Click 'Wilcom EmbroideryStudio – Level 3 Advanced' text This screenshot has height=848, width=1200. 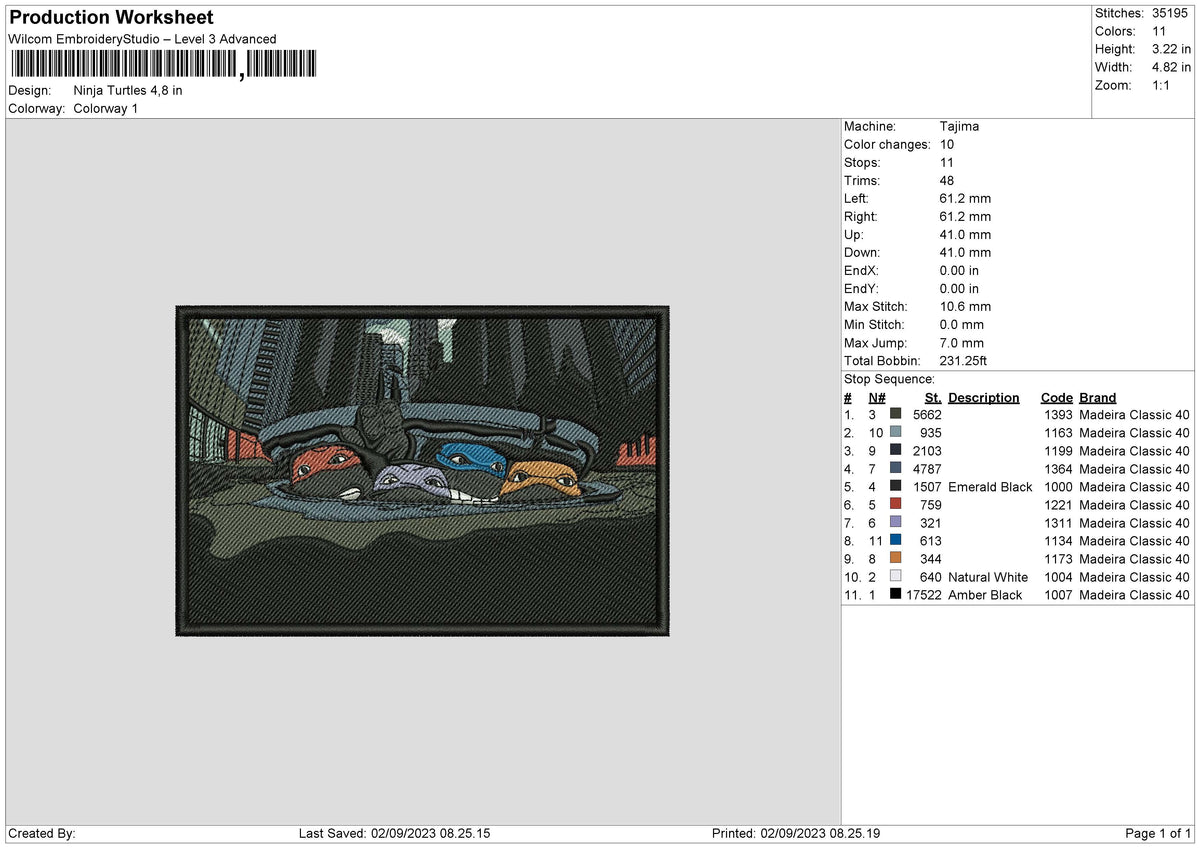point(142,39)
